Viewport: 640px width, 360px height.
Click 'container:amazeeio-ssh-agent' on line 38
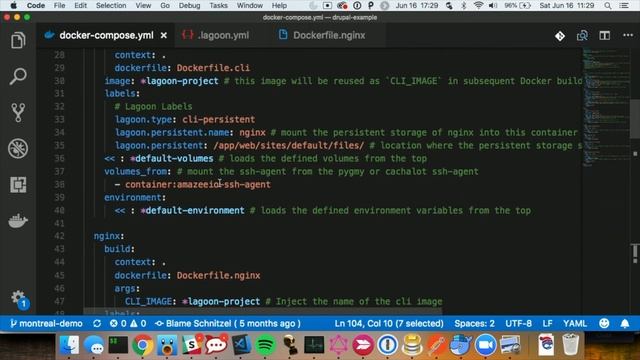pyautogui.click(x=198, y=184)
